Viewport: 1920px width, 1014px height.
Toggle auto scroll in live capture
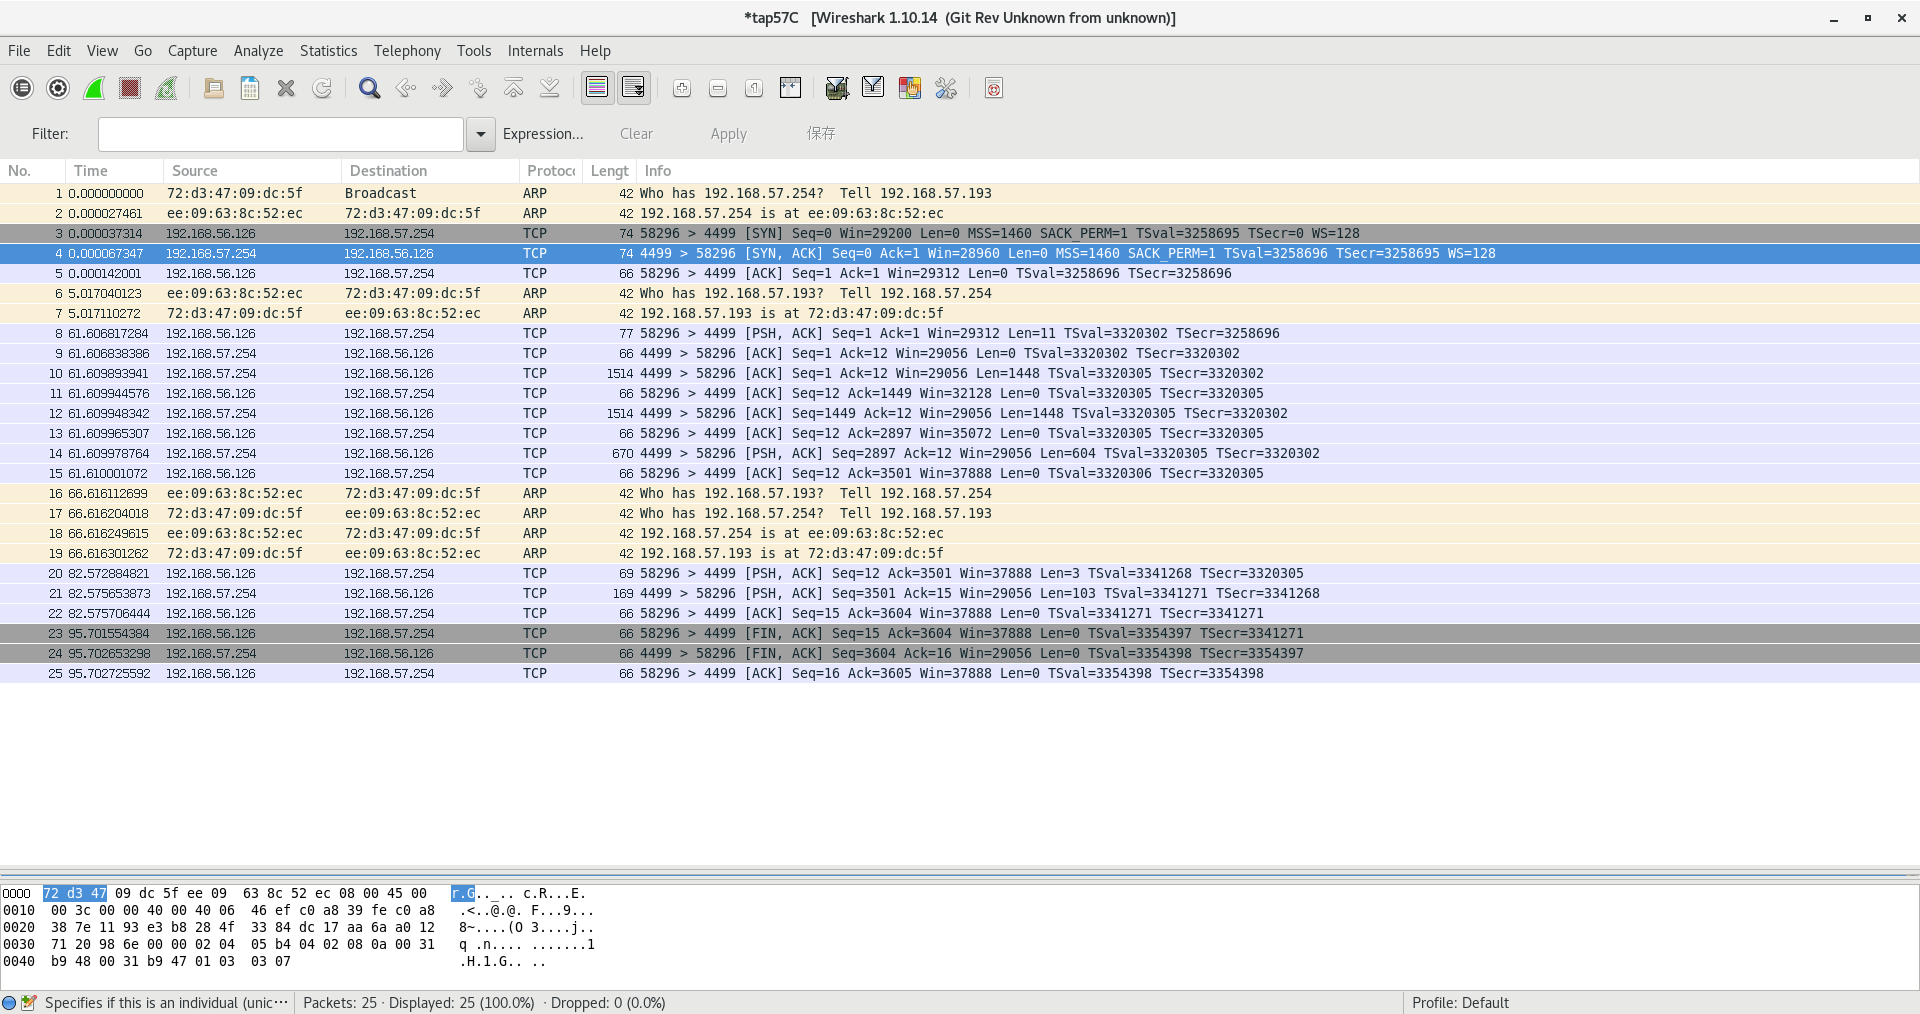point(633,89)
